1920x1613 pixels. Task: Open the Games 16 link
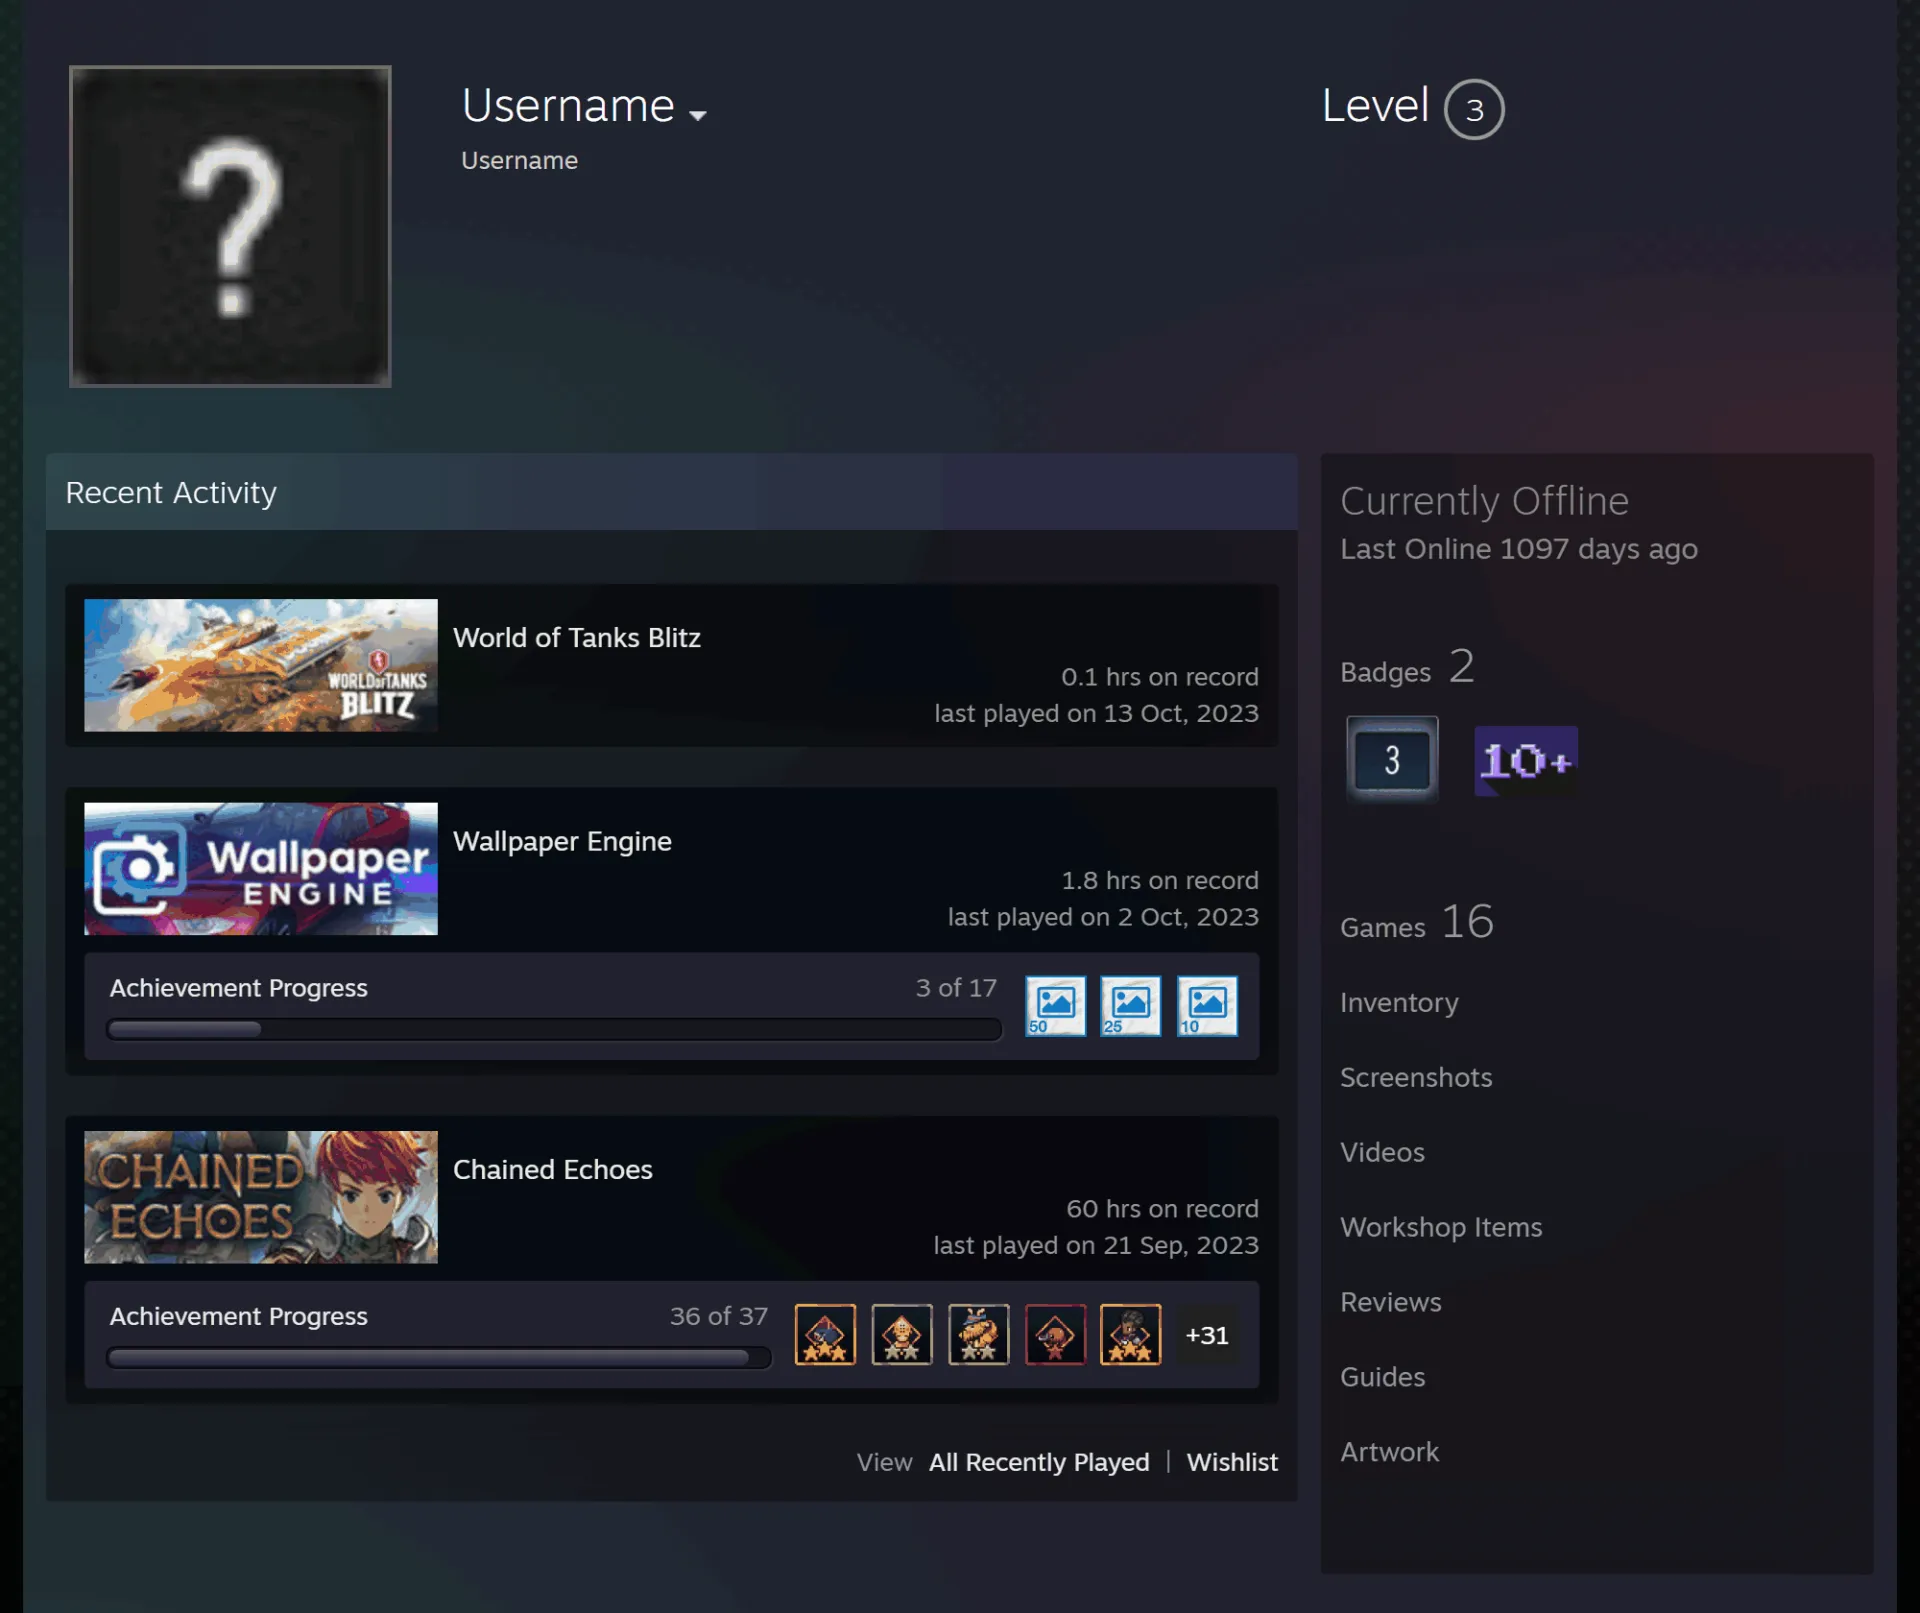pos(1417,922)
